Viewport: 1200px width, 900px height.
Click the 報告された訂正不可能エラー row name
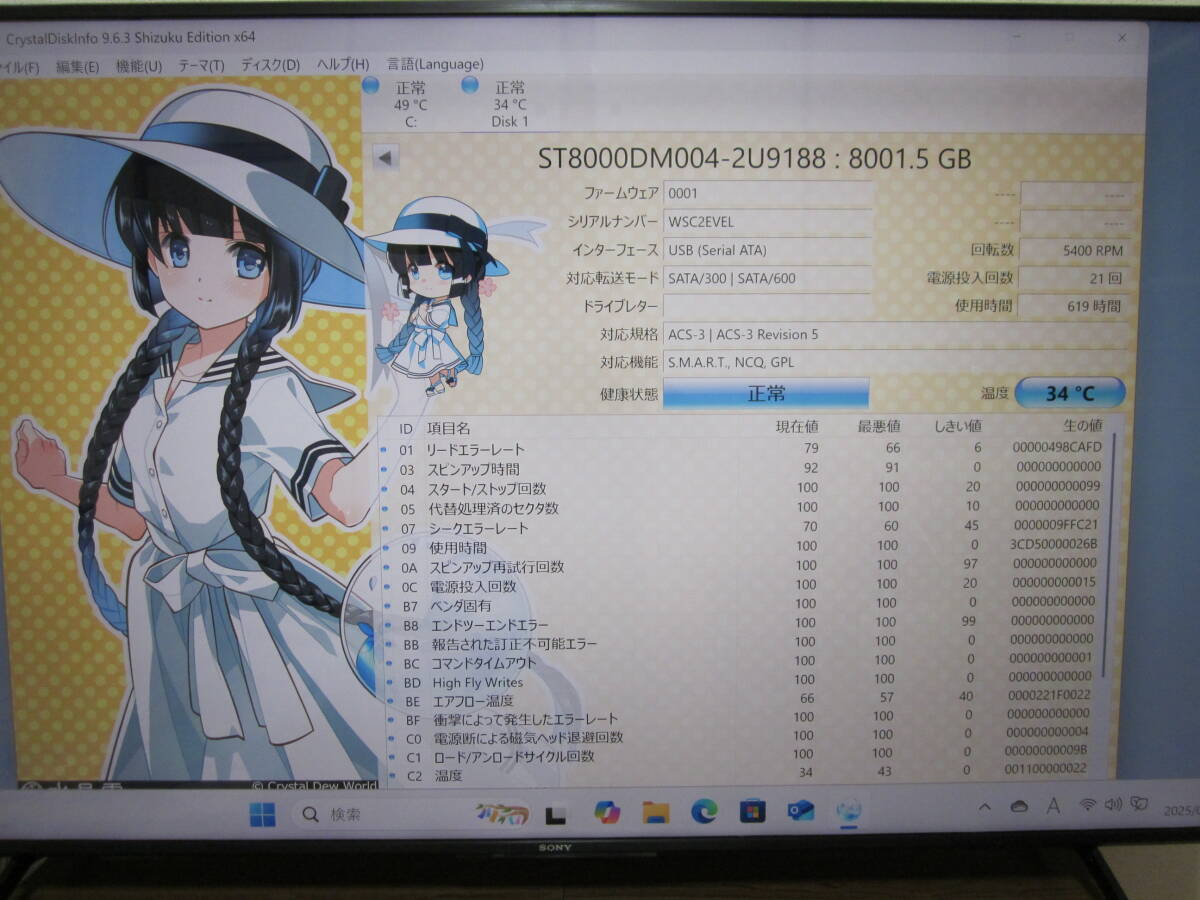click(x=515, y=644)
